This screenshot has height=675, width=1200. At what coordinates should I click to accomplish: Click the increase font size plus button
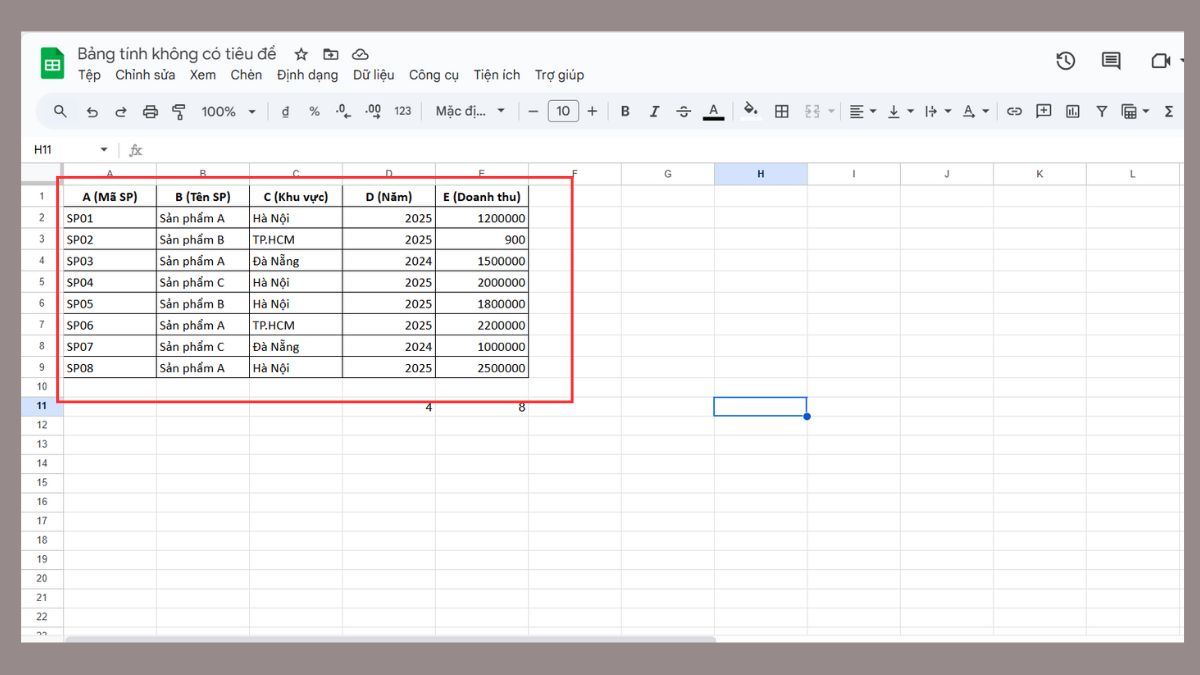point(592,111)
